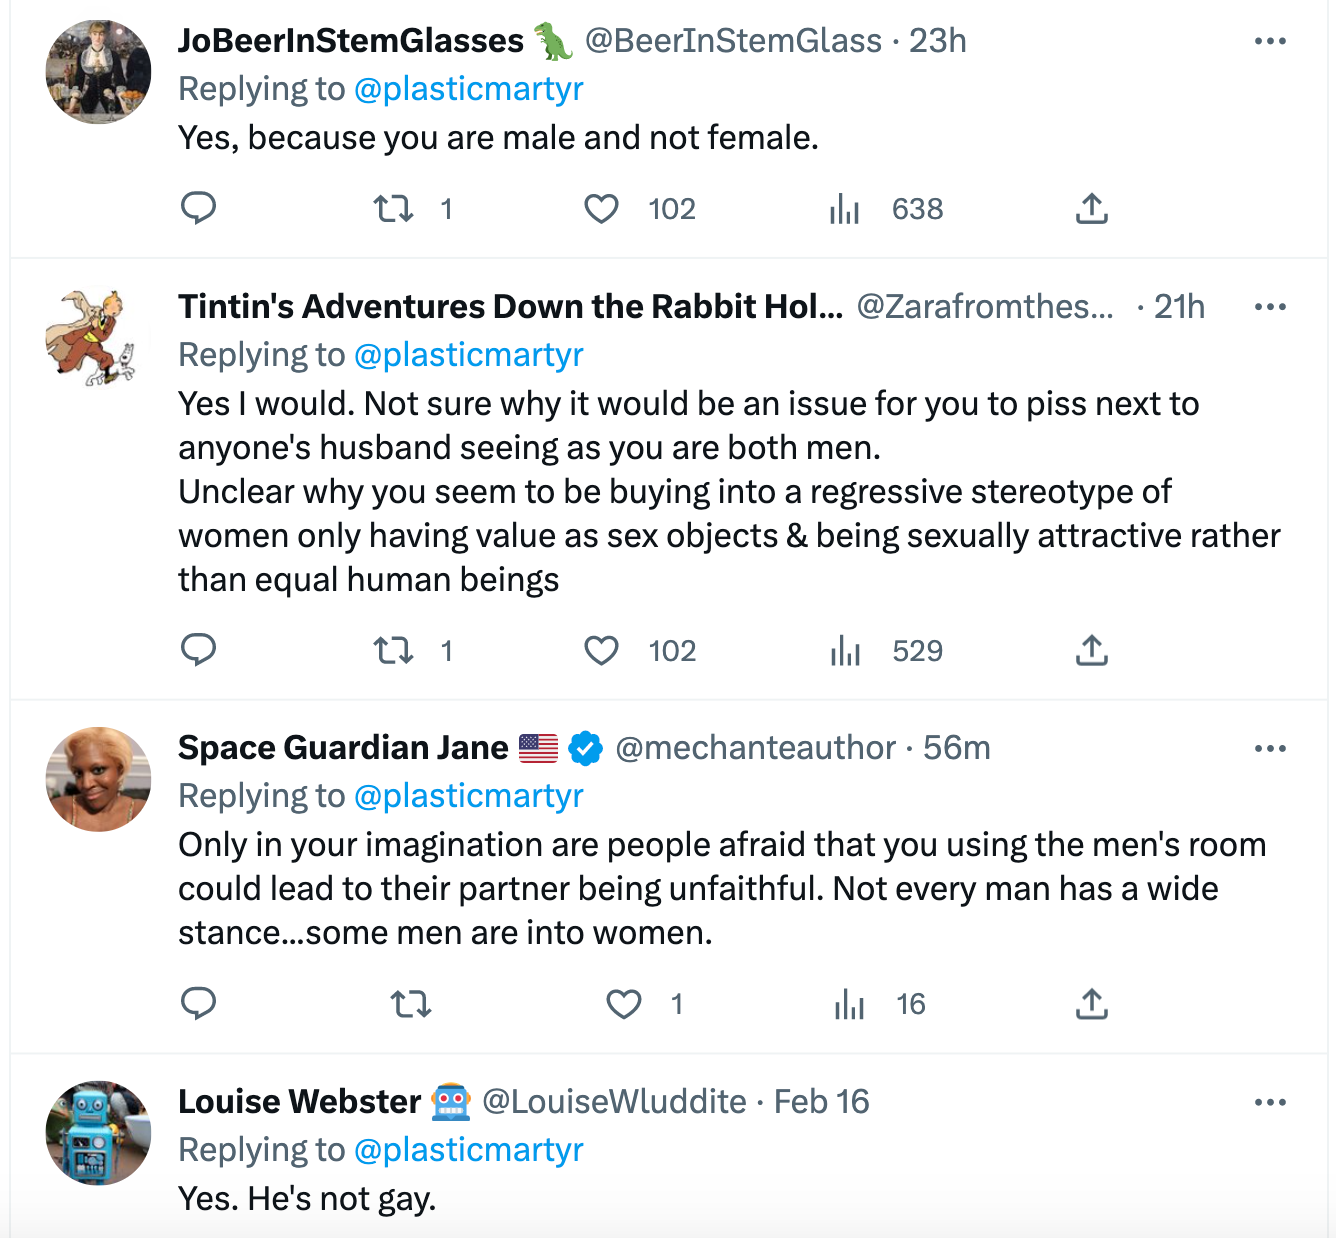The width and height of the screenshot is (1336, 1238).
Task: Open Louise Webster's robot avatar
Action: click(x=98, y=1133)
